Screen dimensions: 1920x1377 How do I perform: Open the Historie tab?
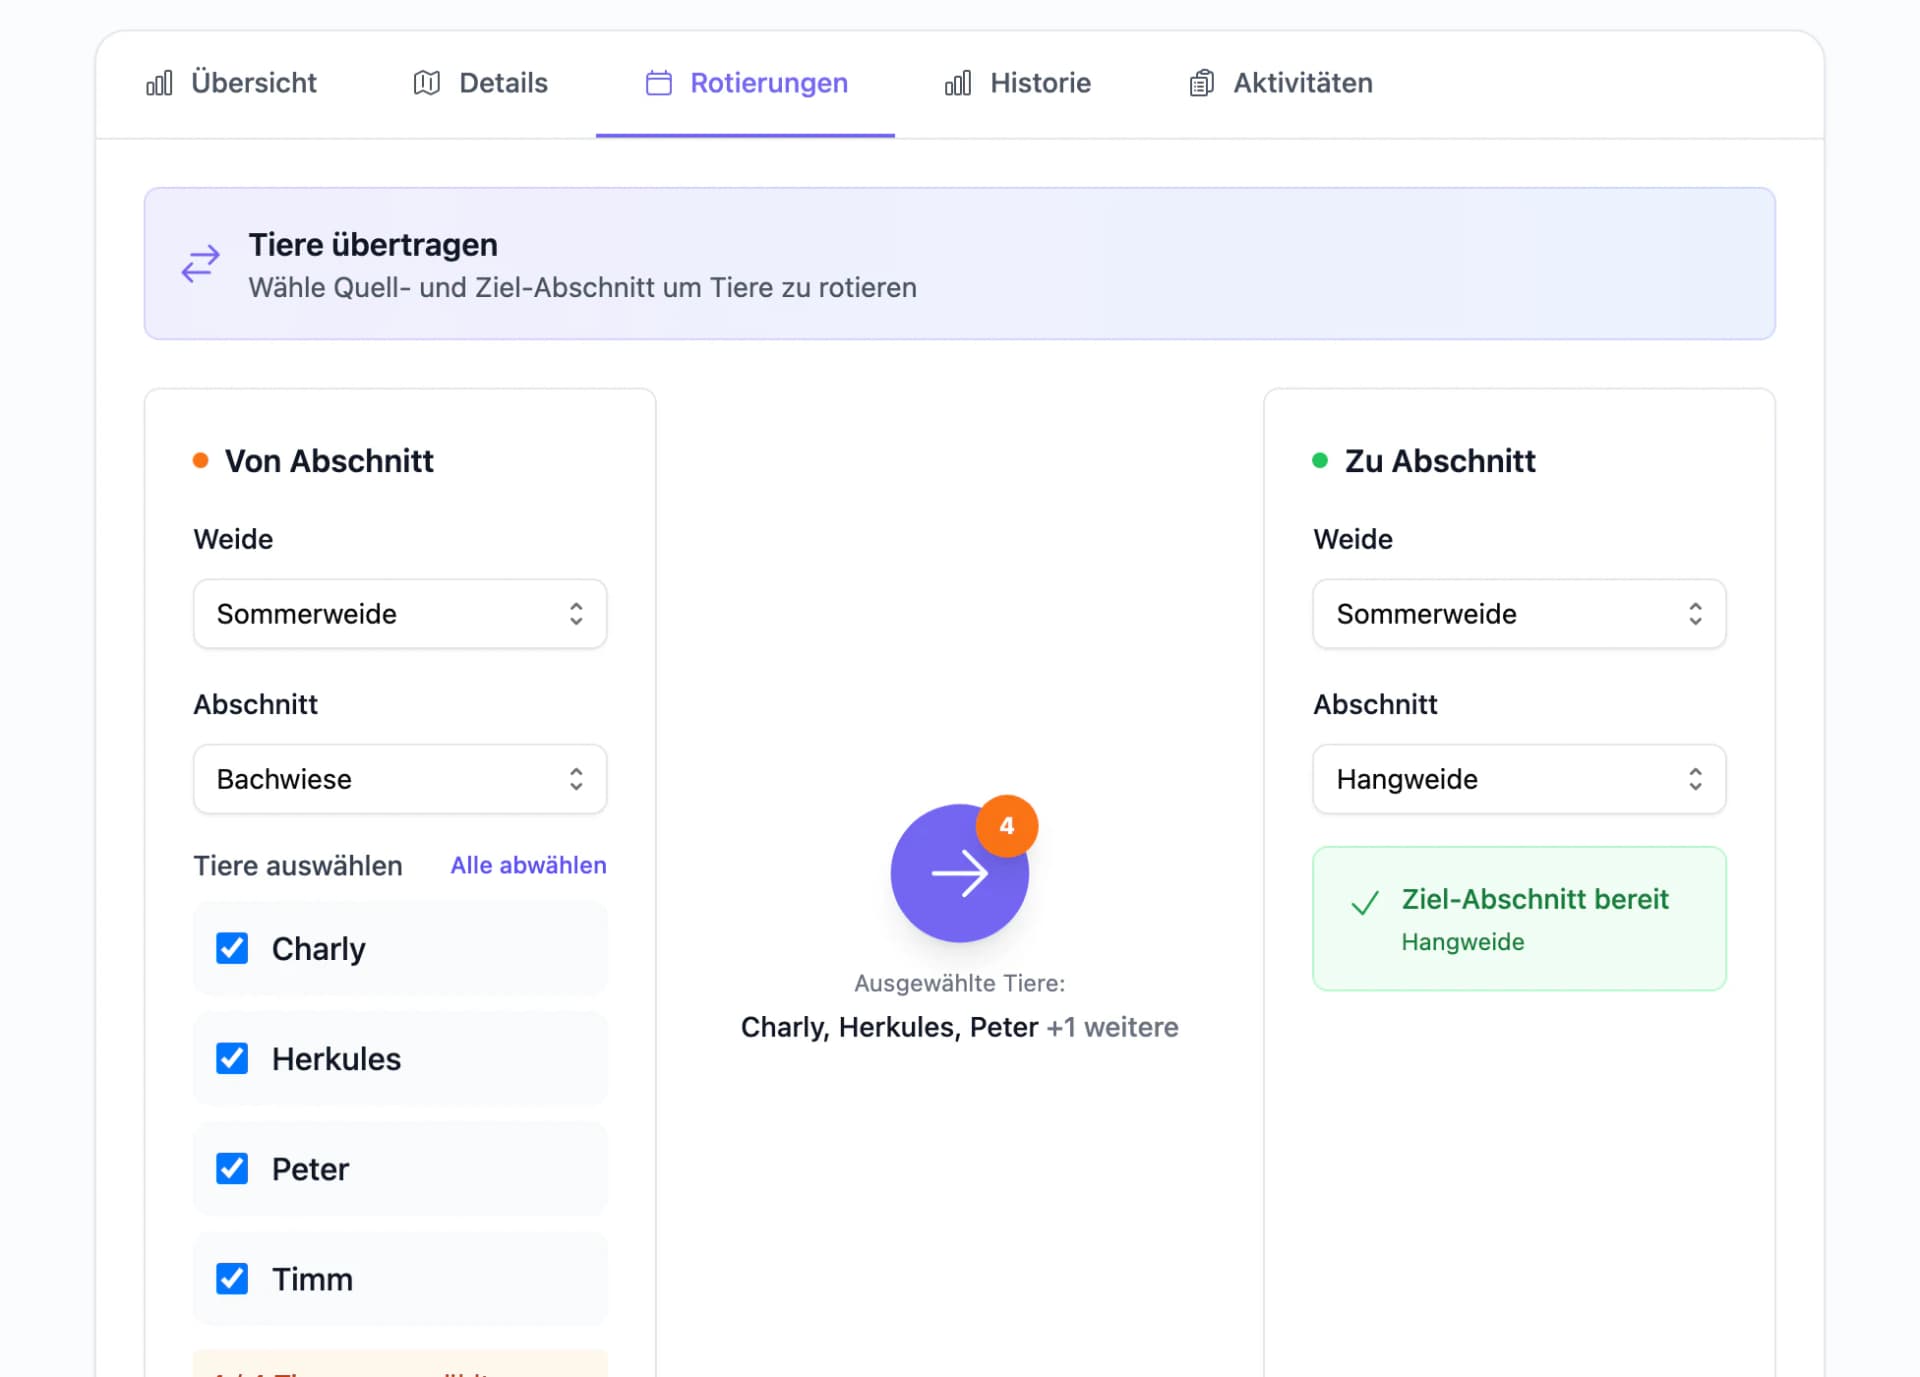1018,83
